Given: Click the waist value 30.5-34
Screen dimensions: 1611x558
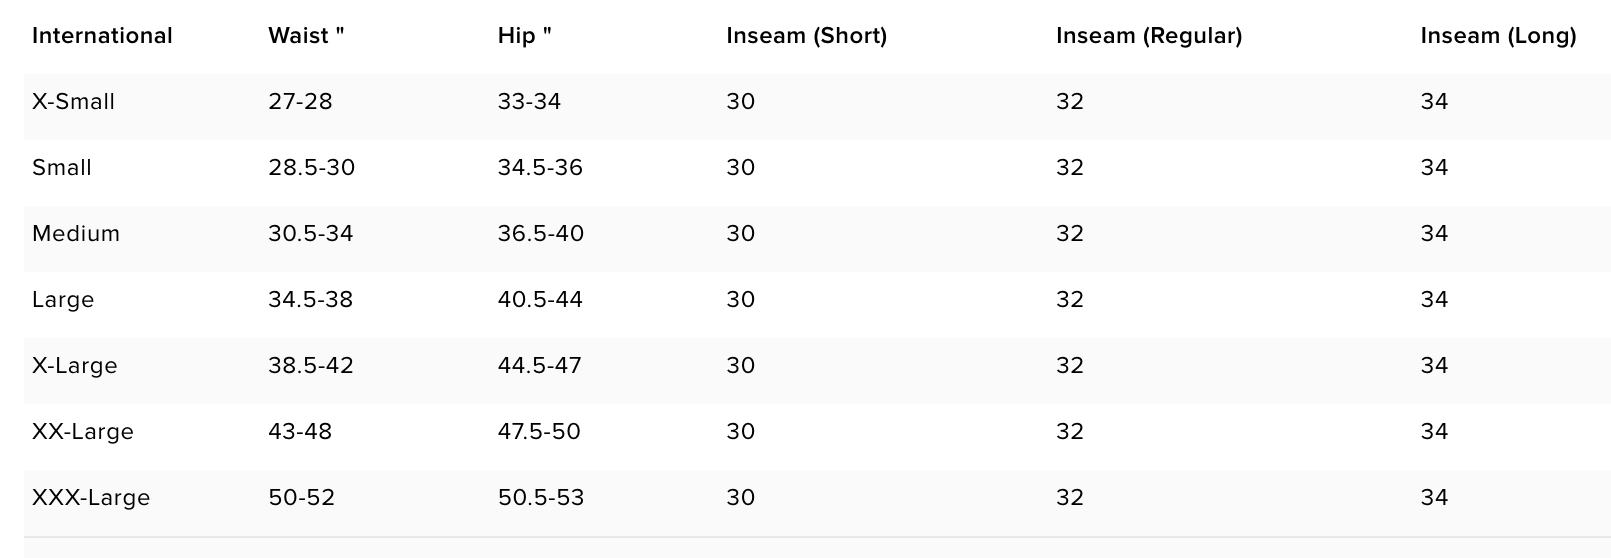Looking at the screenshot, I should point(311,234).
